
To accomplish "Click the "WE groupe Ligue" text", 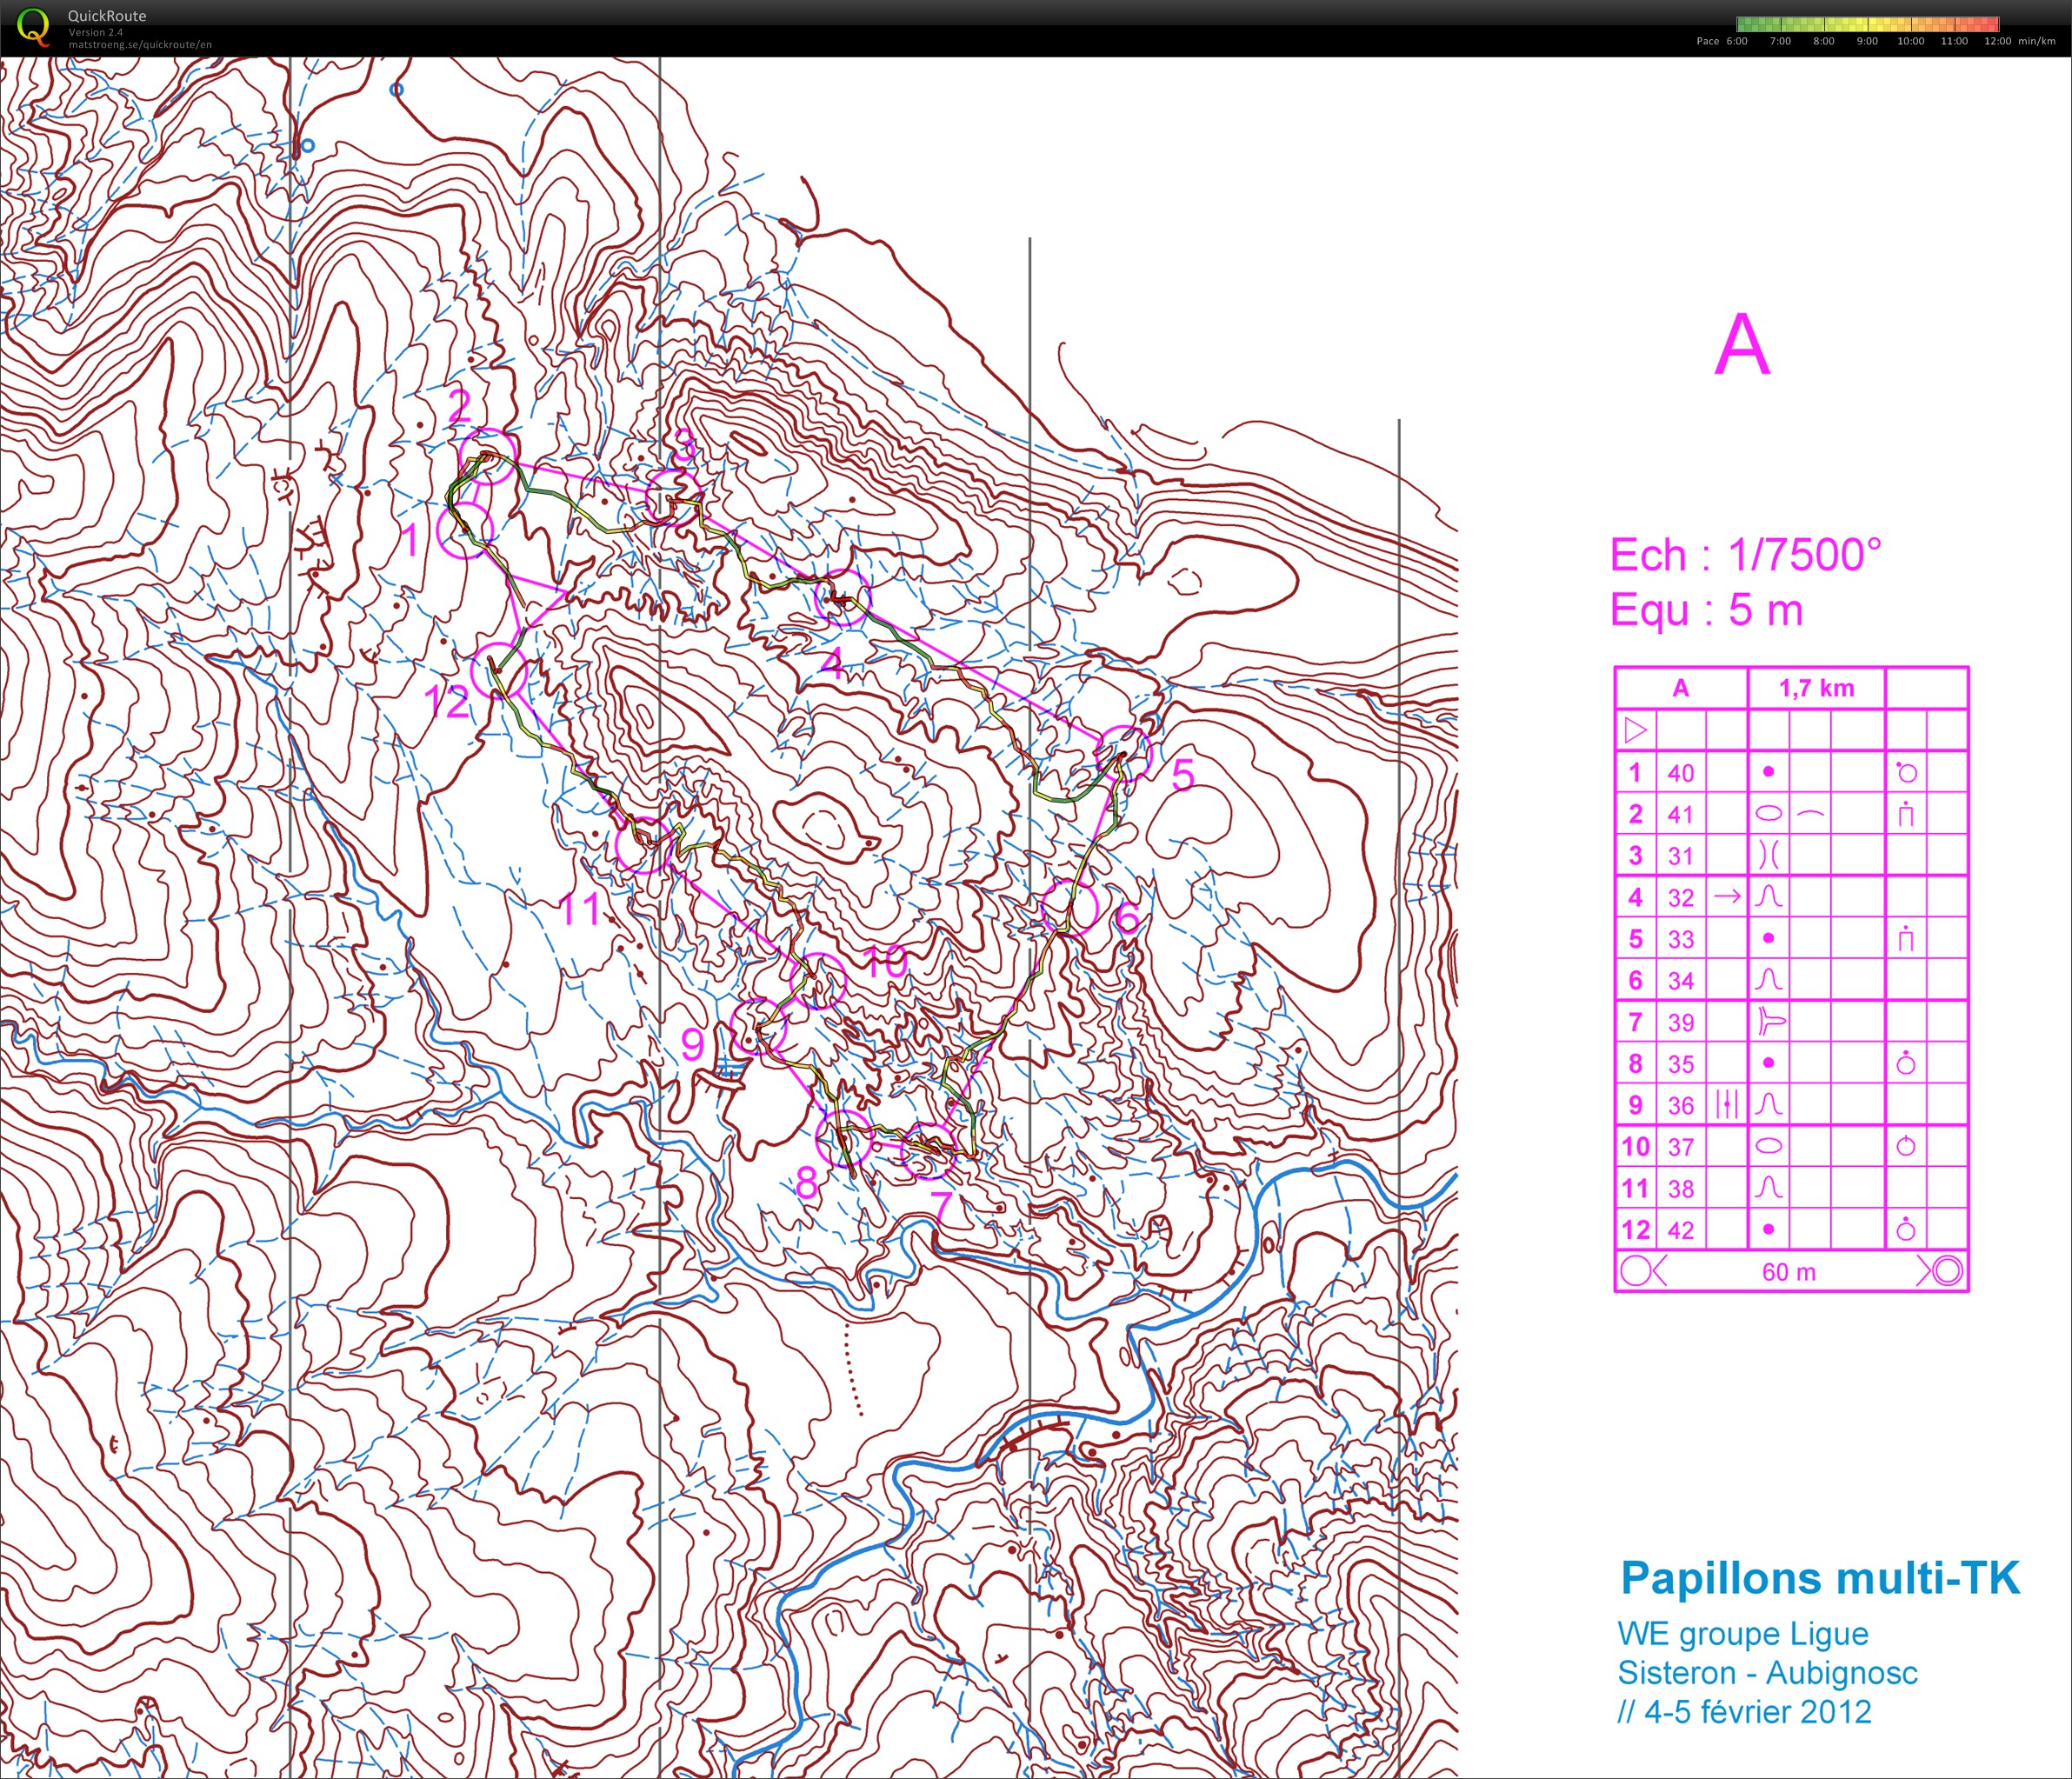I will coord(1743,1633).
